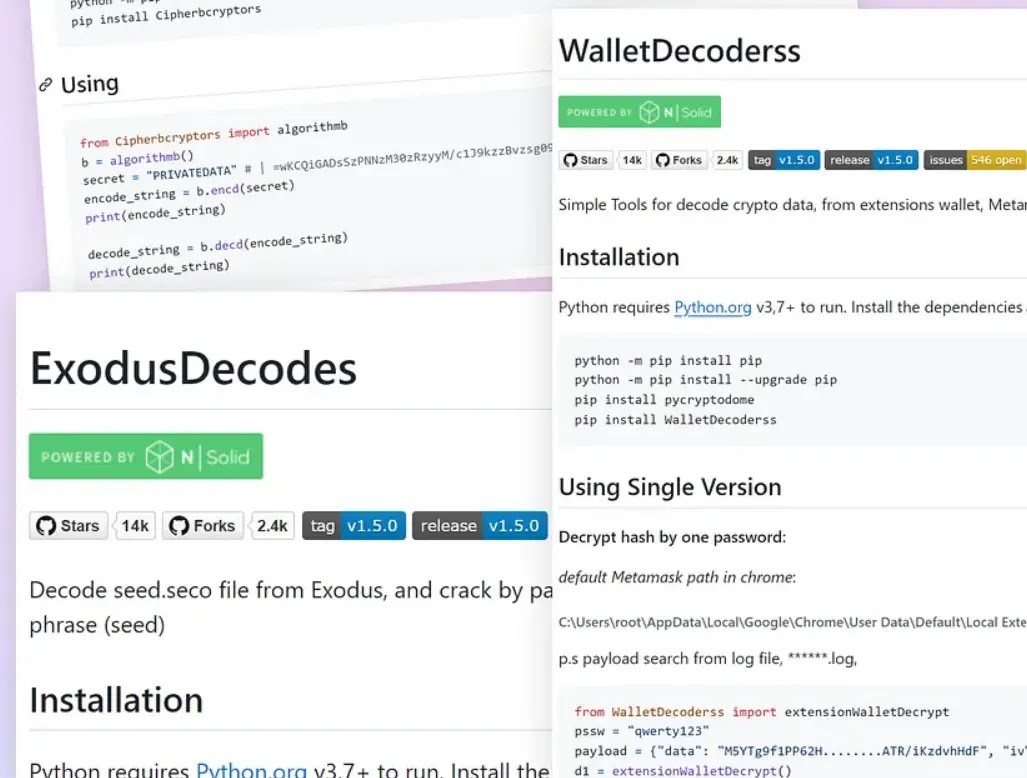Click 'default Metamask path in chrome:' text
Viewport: 1027px width, 778px height.
(677, 577)
